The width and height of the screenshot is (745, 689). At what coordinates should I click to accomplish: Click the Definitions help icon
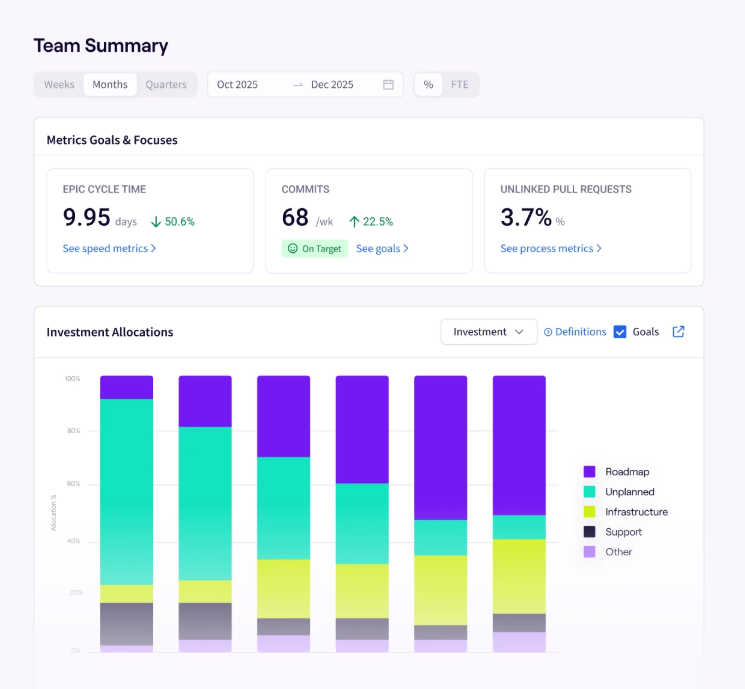548,332
